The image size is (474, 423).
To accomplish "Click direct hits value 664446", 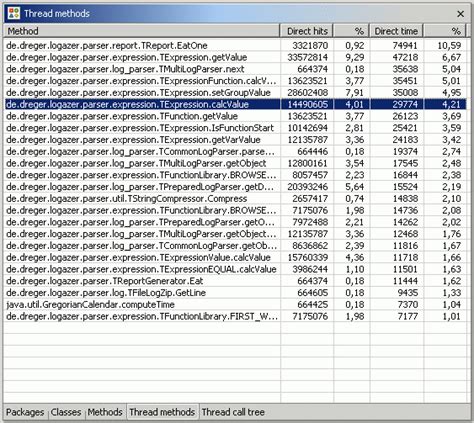I will [313, 151].
